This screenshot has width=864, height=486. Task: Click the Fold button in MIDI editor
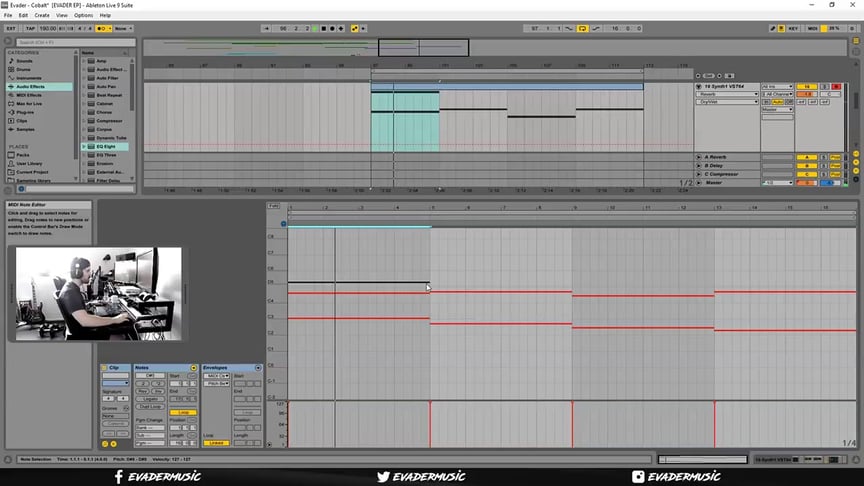(x=273, y=206)
